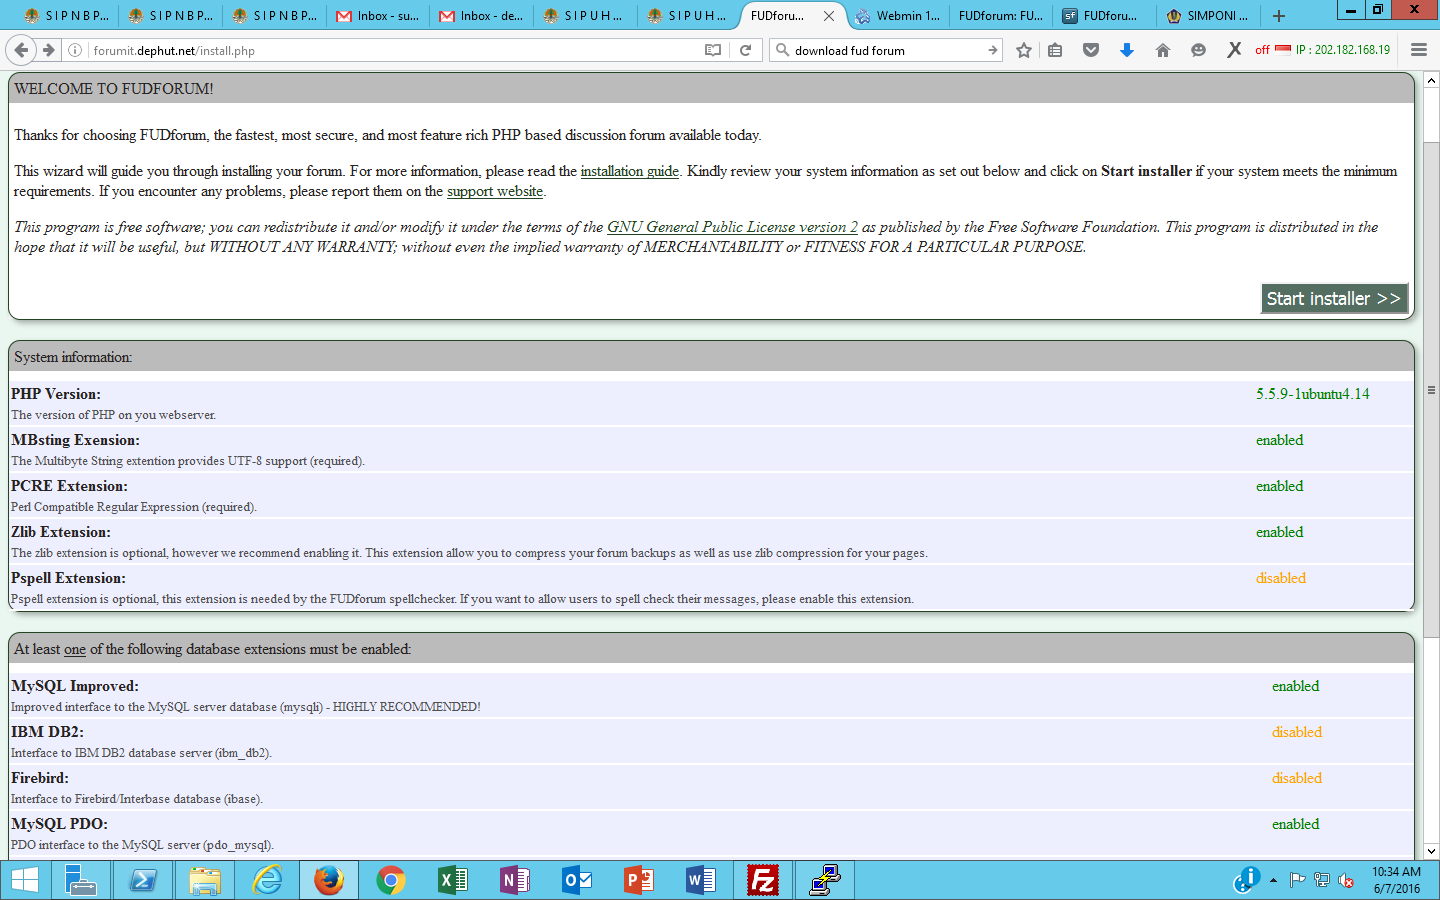Switch to FUDforu tab with SF icon

pos(1103,16)
